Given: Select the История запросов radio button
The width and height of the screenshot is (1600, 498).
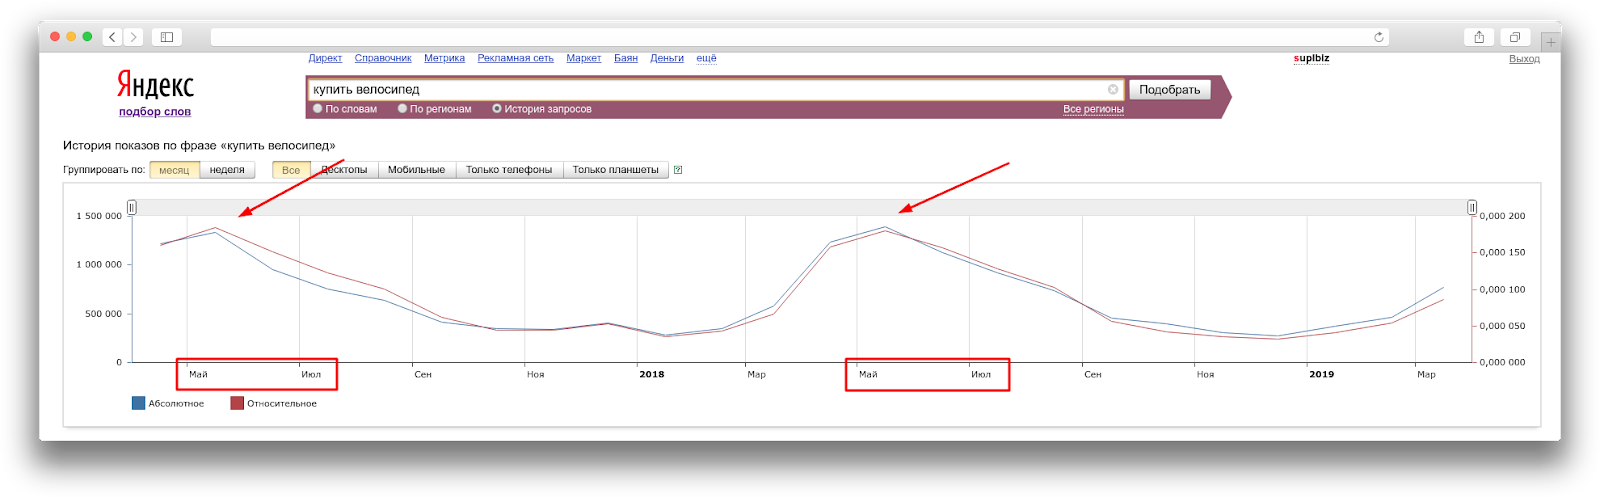Looking at the screenshot, I should coord(496,109).
